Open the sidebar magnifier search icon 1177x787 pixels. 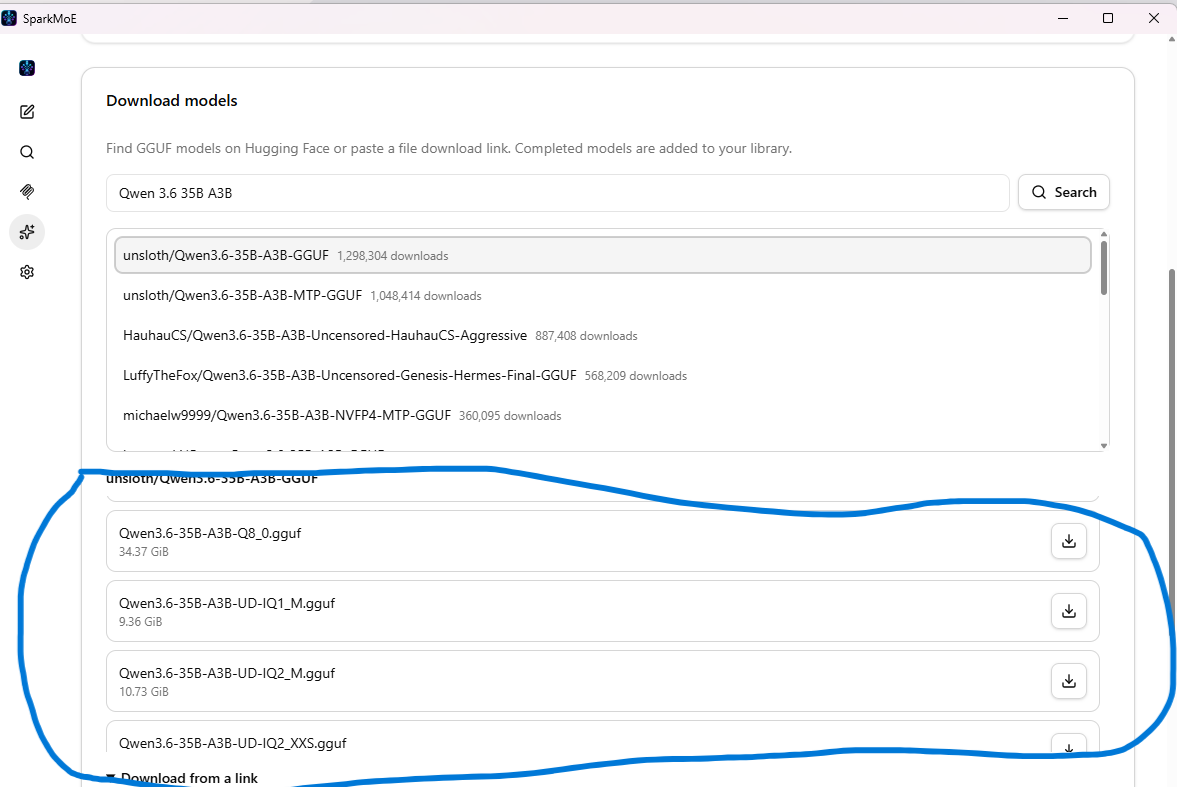[x=27, y=152]
